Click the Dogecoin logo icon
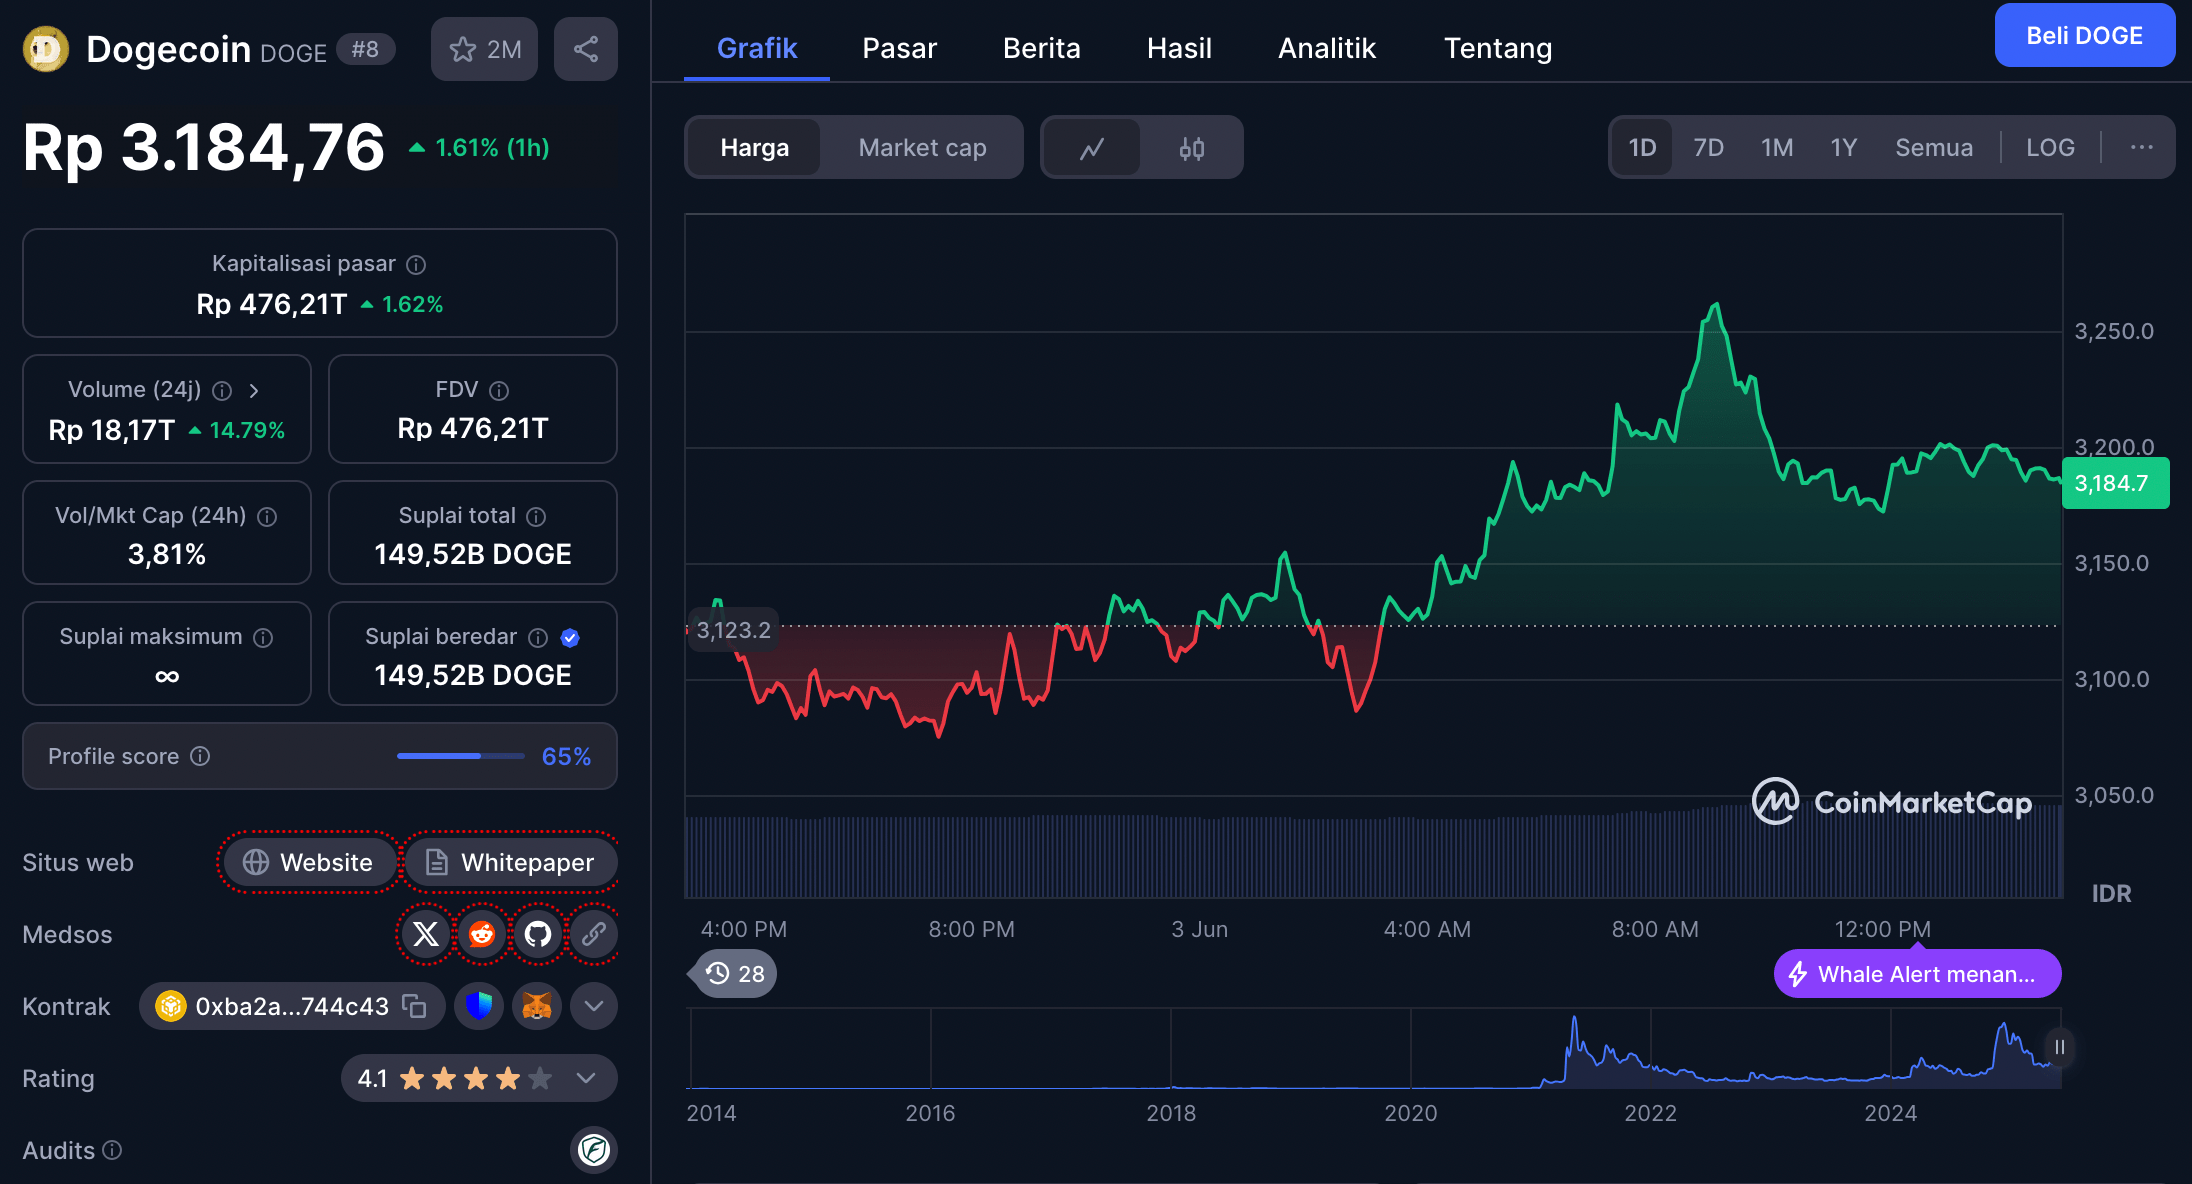The height and width of the screenshot is (1184, 2192). 46,49
